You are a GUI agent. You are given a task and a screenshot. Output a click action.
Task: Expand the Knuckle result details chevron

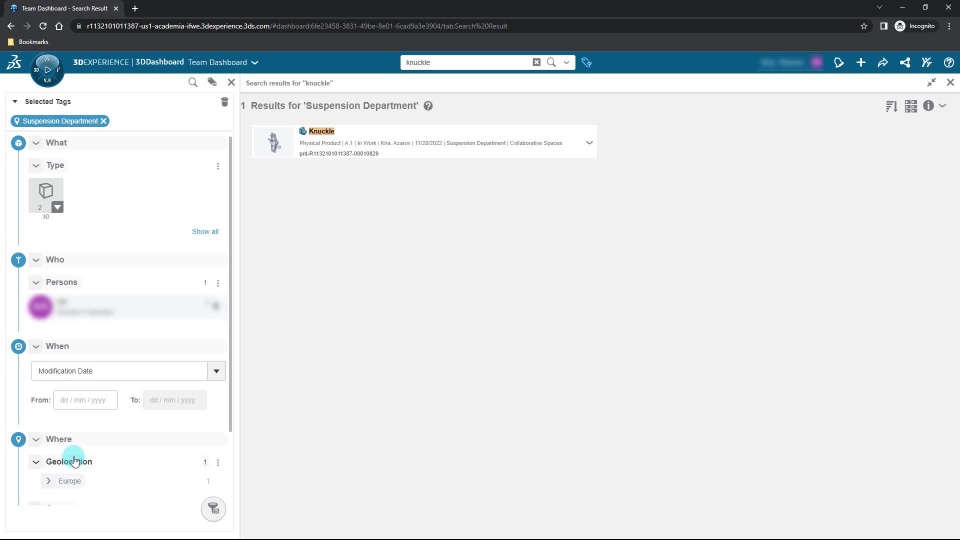(x=589, y=143)
